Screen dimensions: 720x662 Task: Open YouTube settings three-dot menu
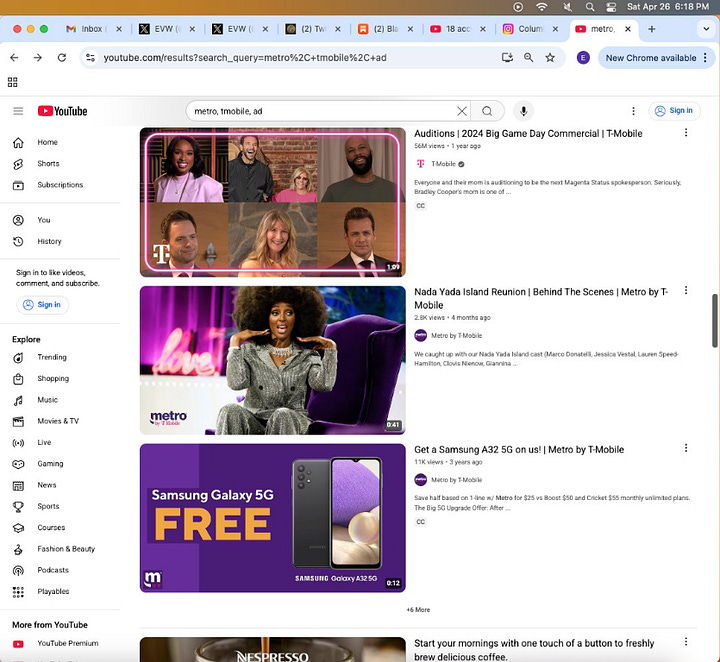[x=633, y=111]
